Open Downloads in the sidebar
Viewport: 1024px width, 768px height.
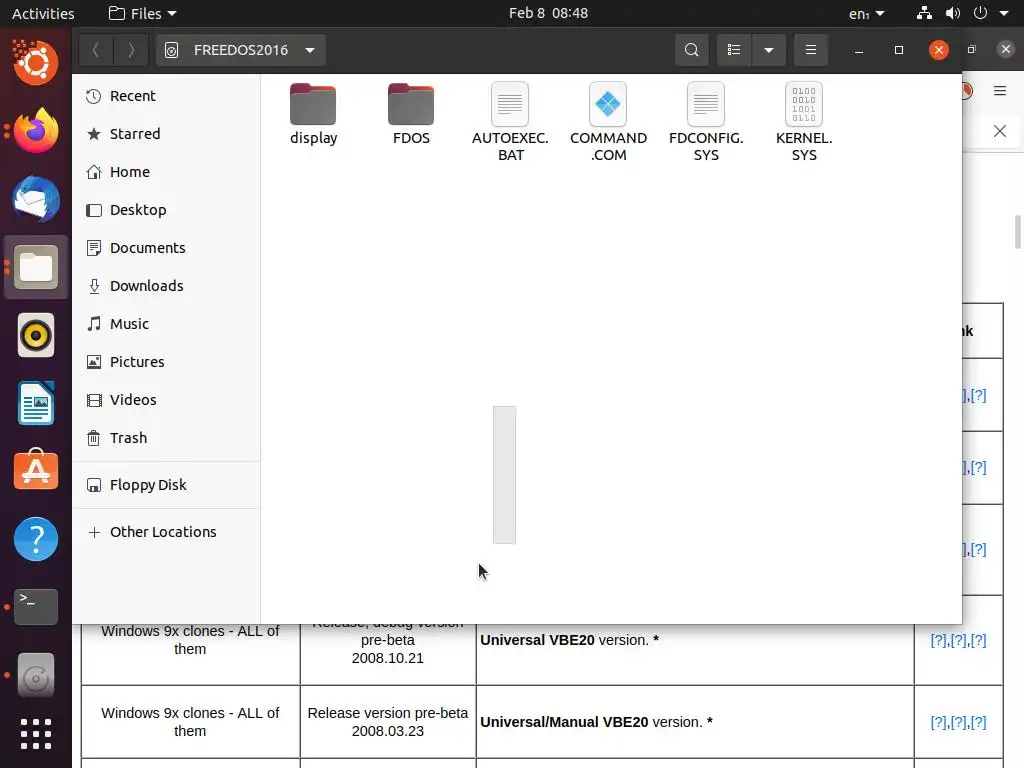(x=167, y=285)
